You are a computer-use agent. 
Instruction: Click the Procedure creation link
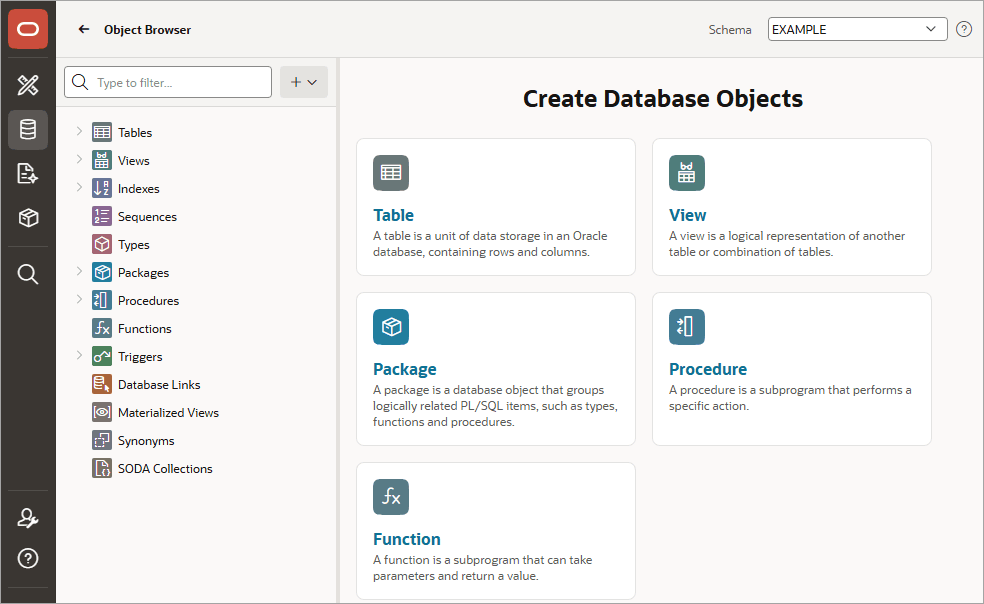click(708, 369)
